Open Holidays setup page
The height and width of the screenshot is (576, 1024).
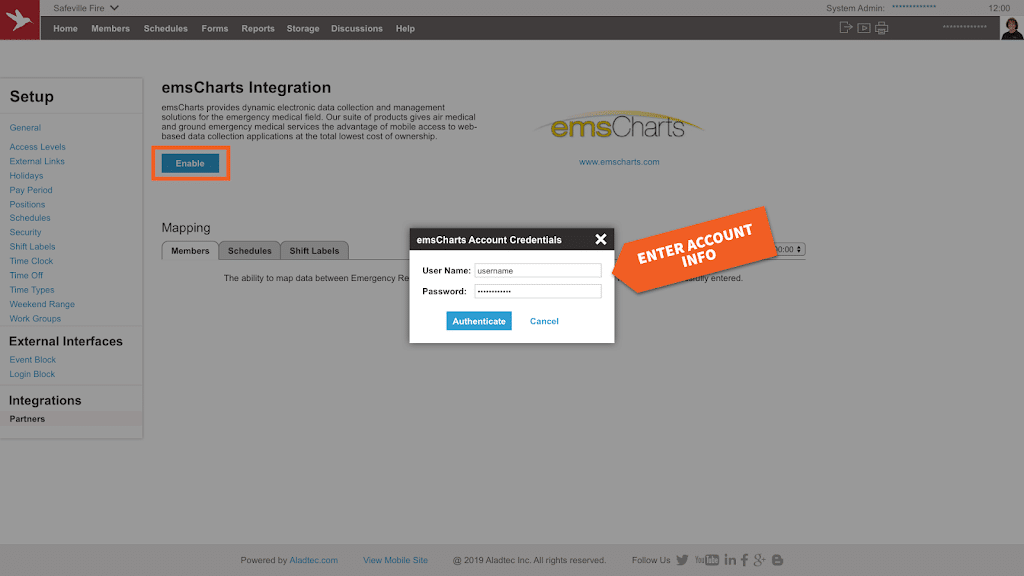click(x=26, y=176)
